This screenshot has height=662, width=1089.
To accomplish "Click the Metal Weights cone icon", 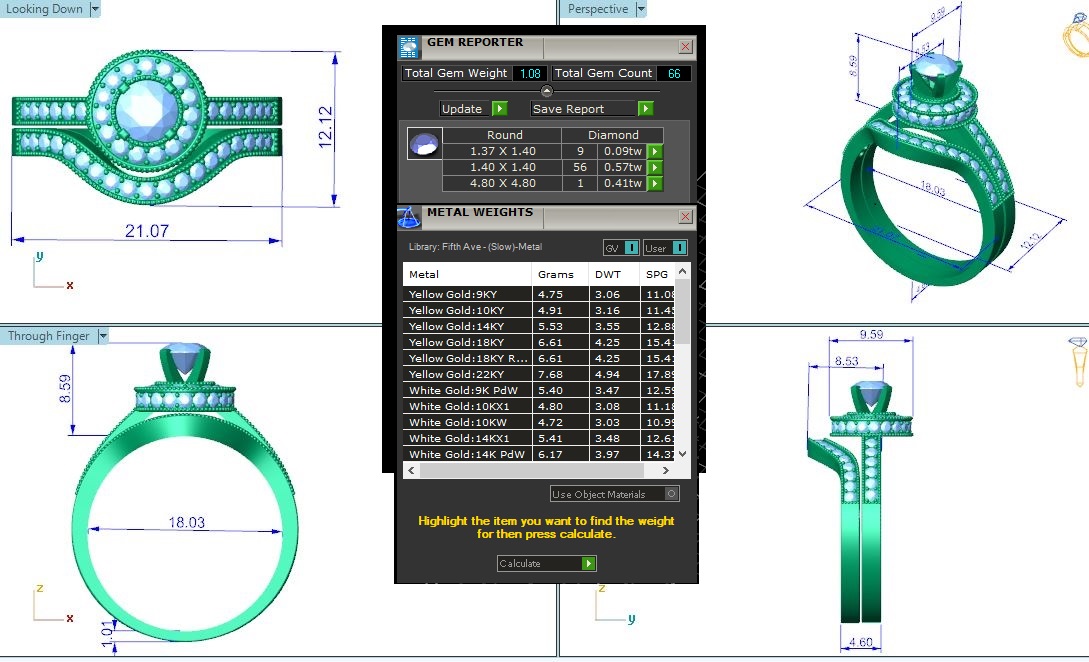I will 408,217.
